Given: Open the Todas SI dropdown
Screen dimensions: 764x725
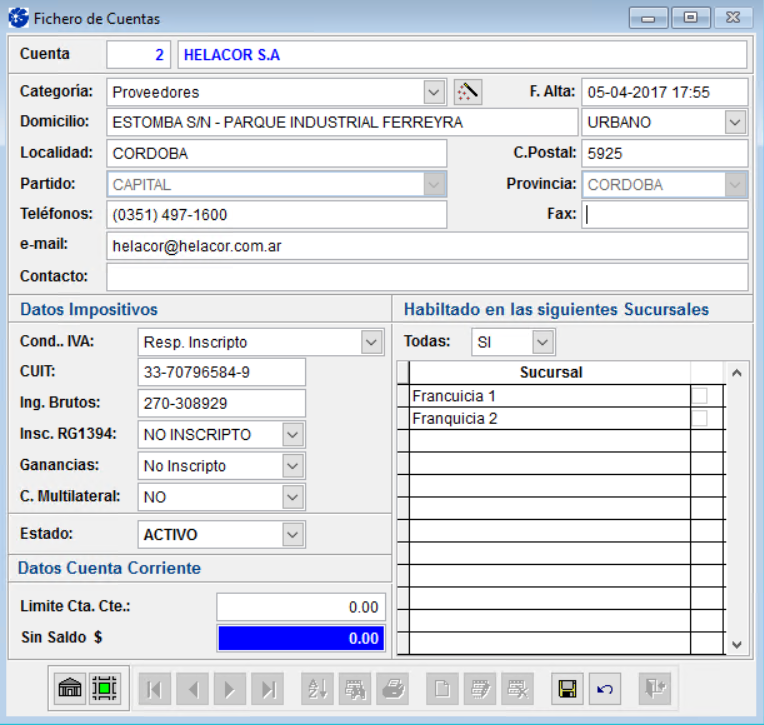Looking at the screenshot, I should point(543,342).
